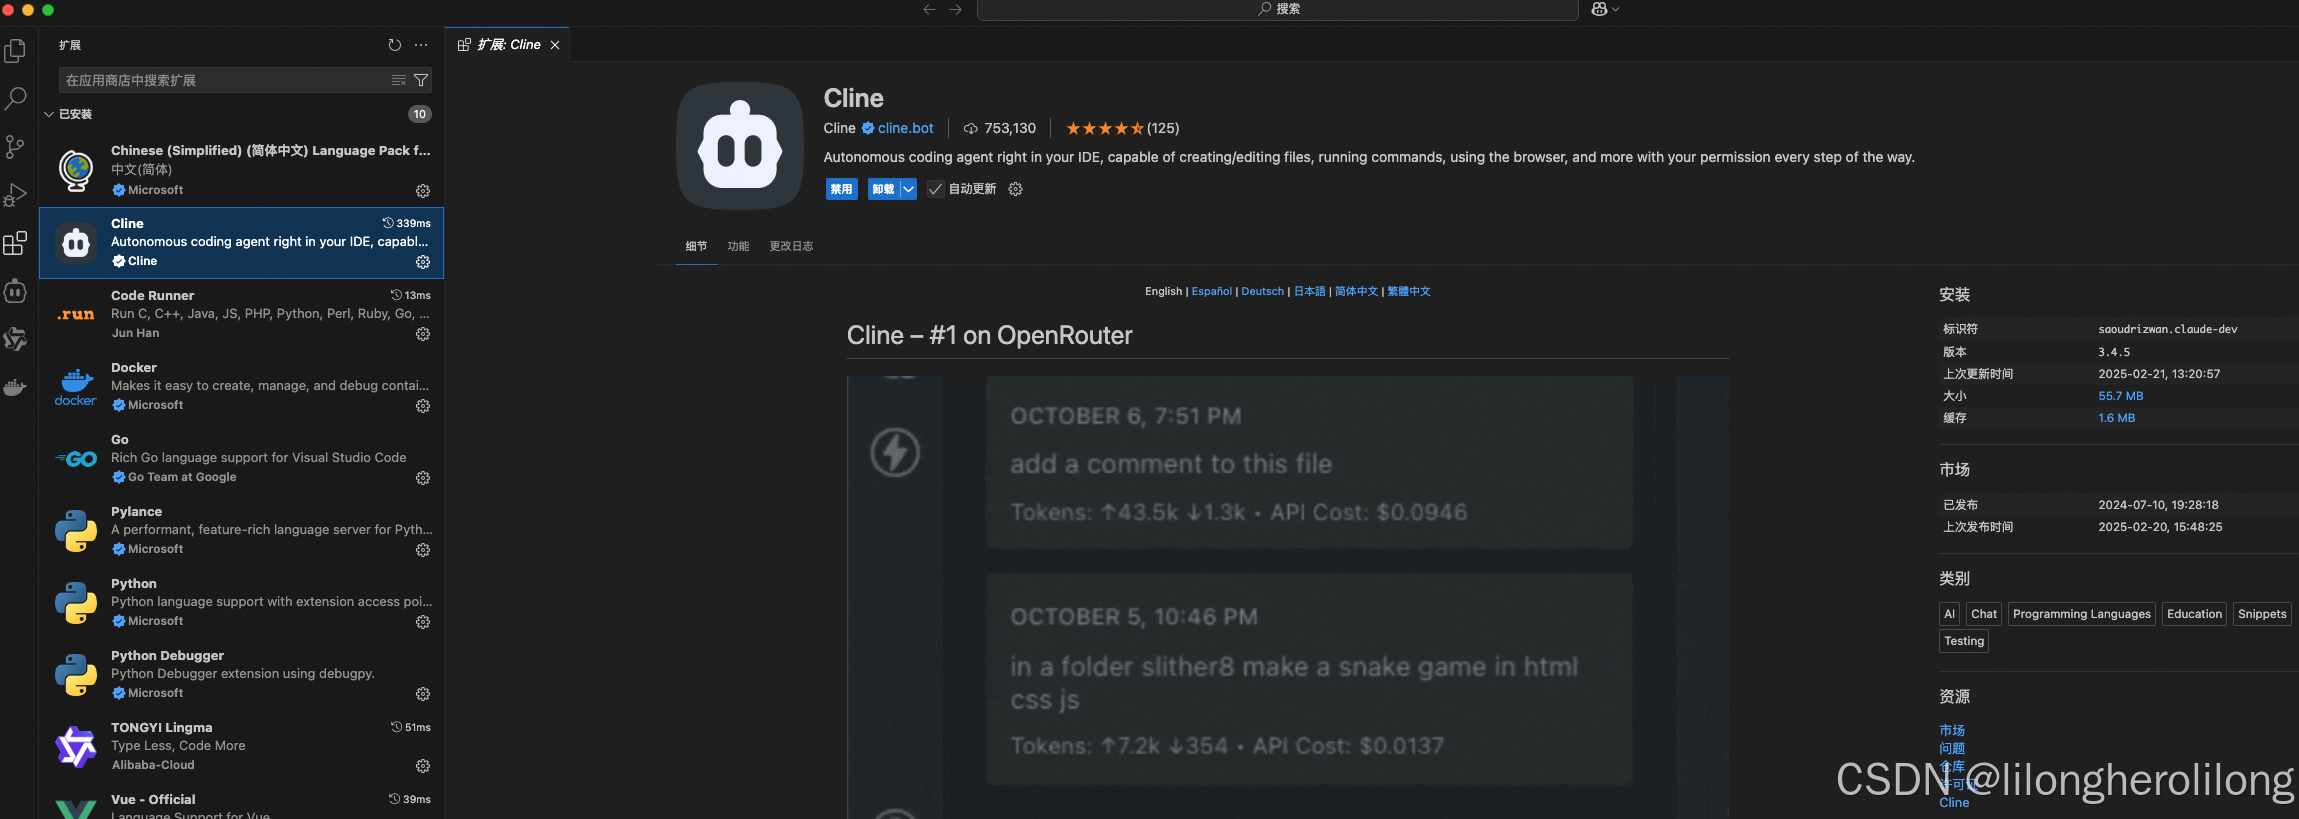Open the 问题 resource link
Screen dimensions: 2299x819
(x=1952, y=748)
